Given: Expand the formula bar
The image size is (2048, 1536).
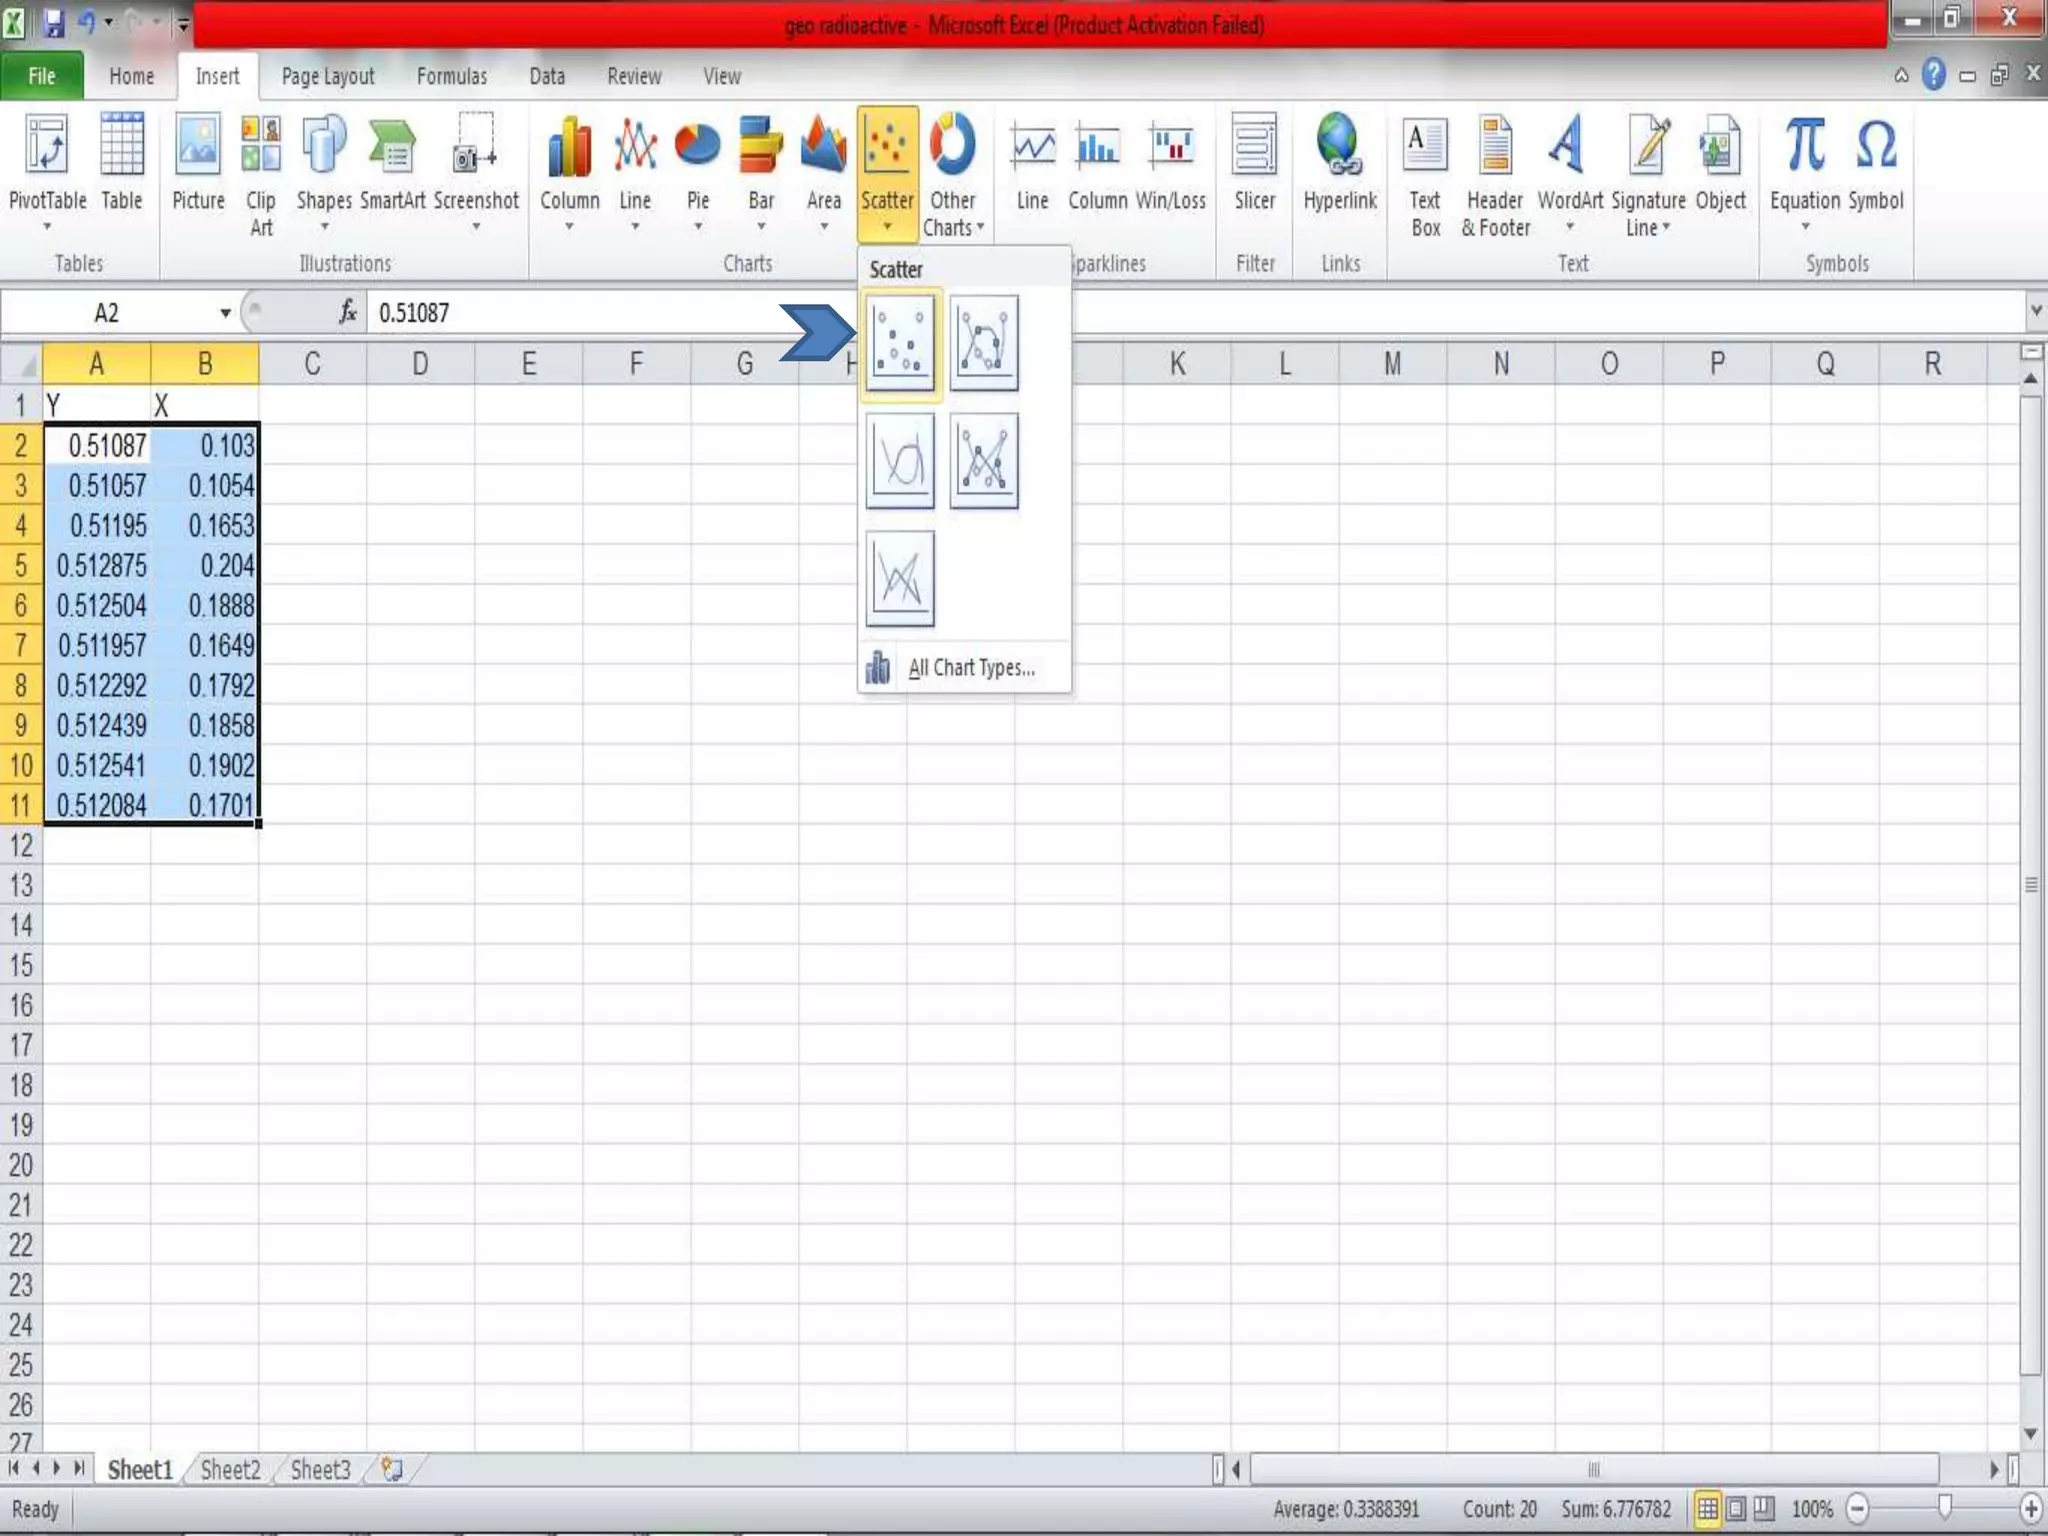Looking at the screenshot, I should 2035,312.
